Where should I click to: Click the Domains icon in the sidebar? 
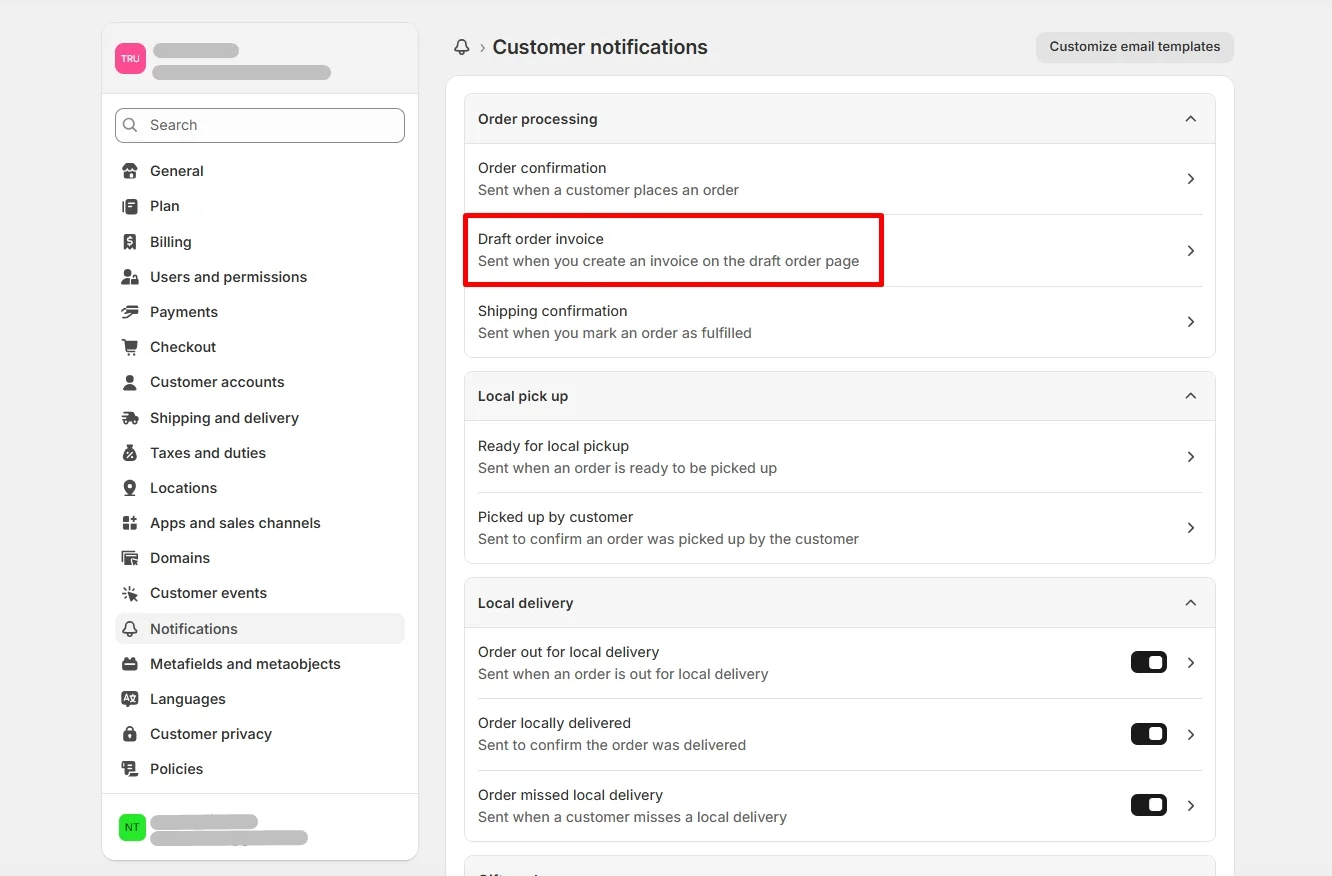(x=130, y=558)
